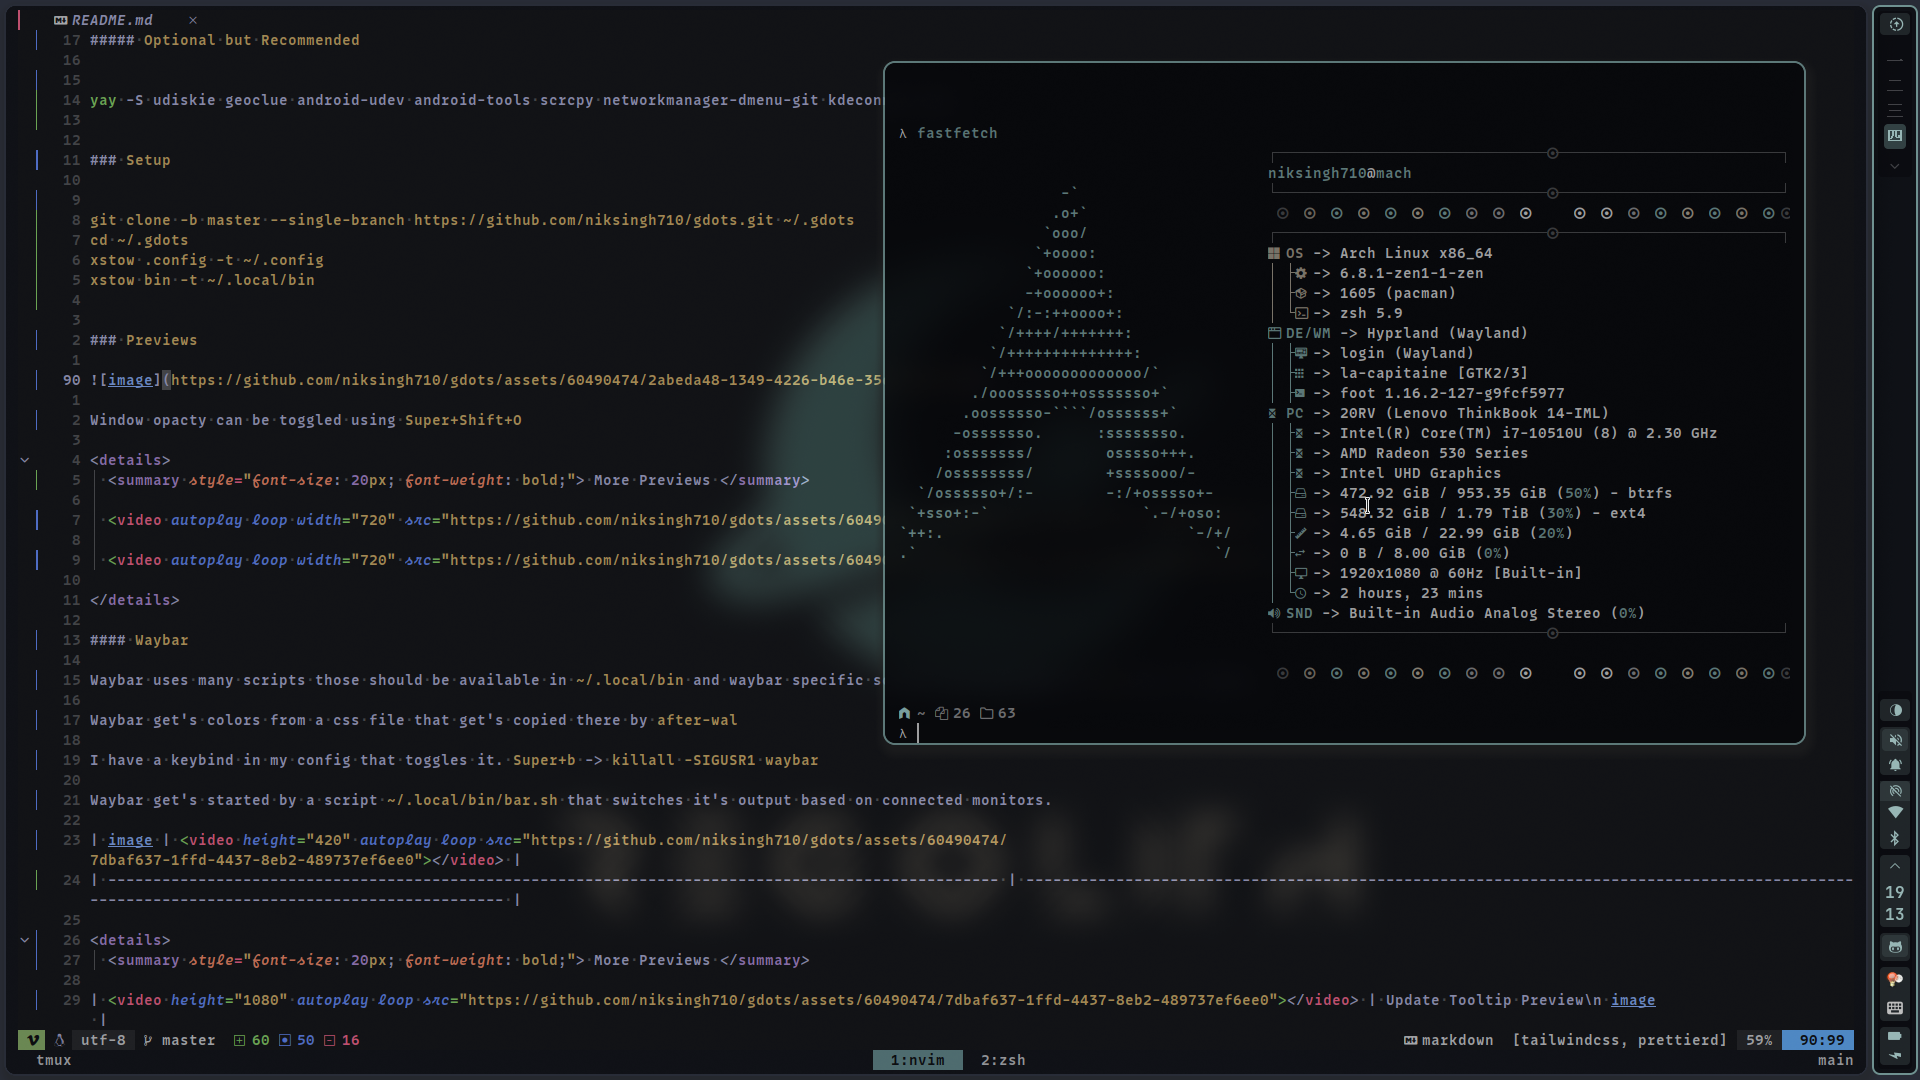Click the markdown filetype indicator
This screenshot has height=1080, width=1920.
click(1448, 1040)
